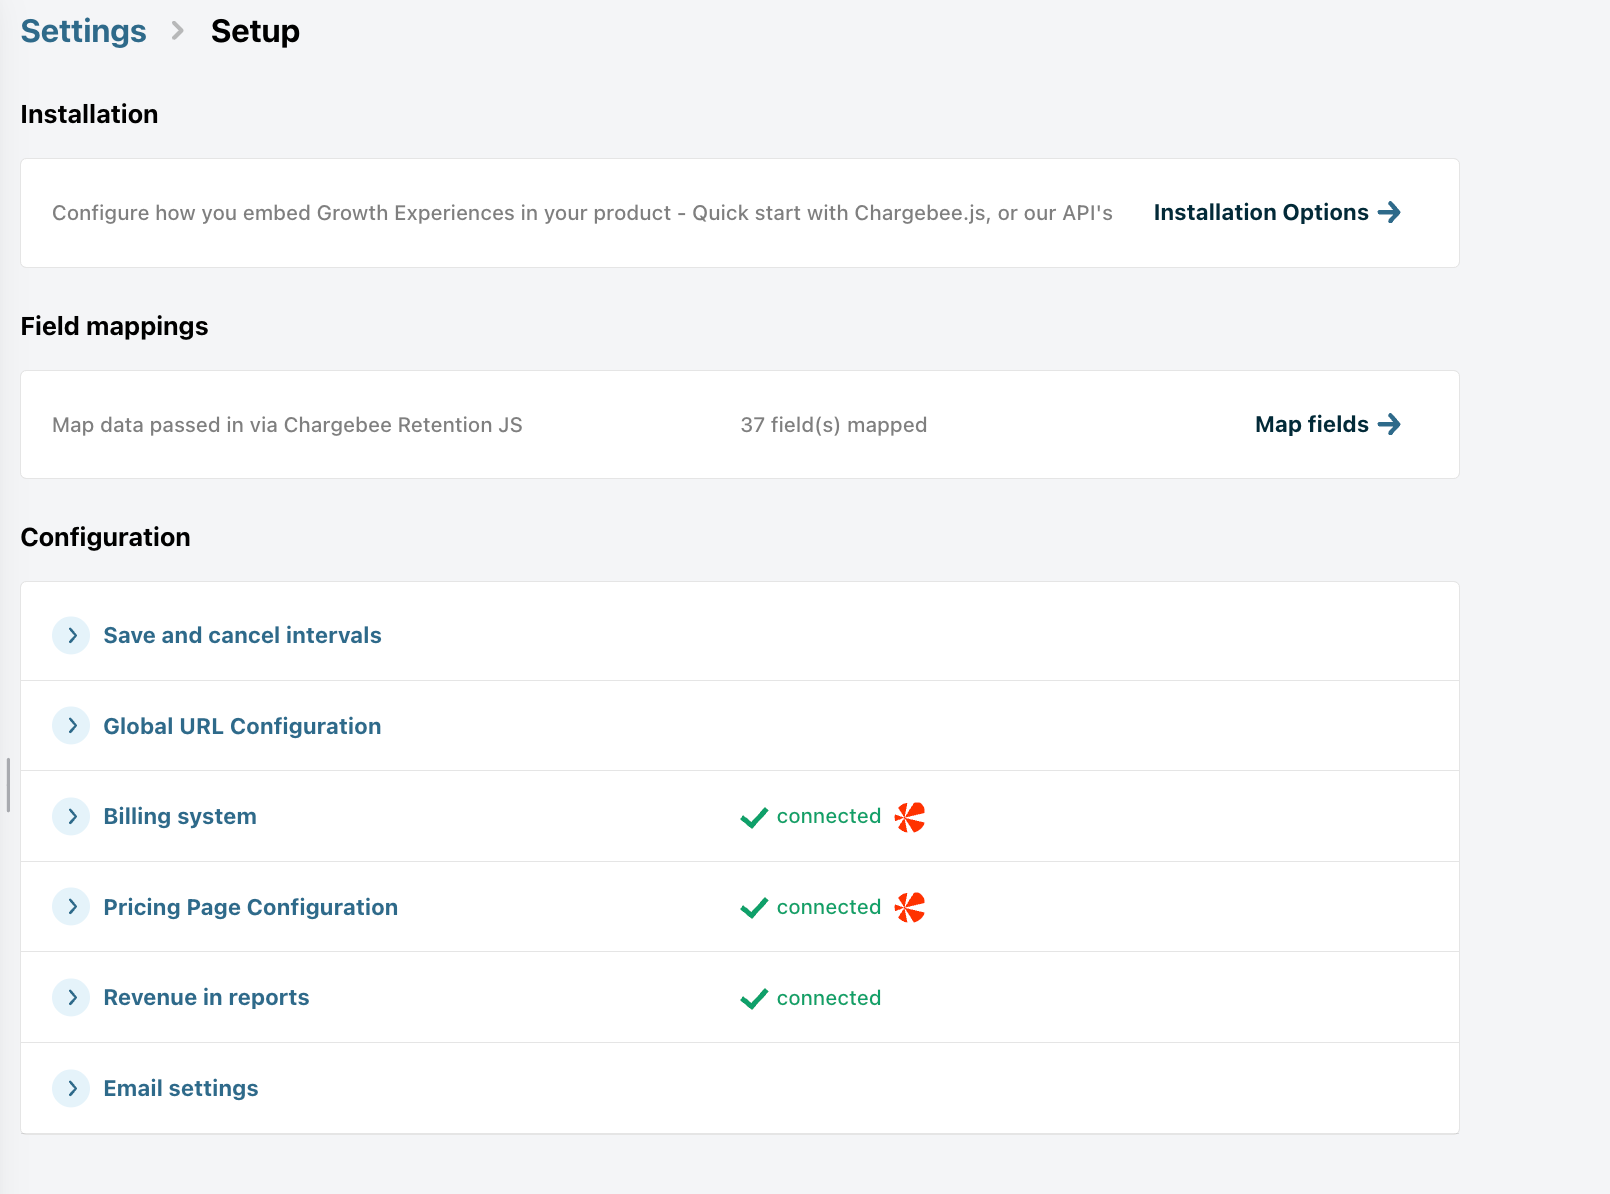Click the Configuration heading
The width and height of the screenshot is (1610, 1194).
(105, 537)
